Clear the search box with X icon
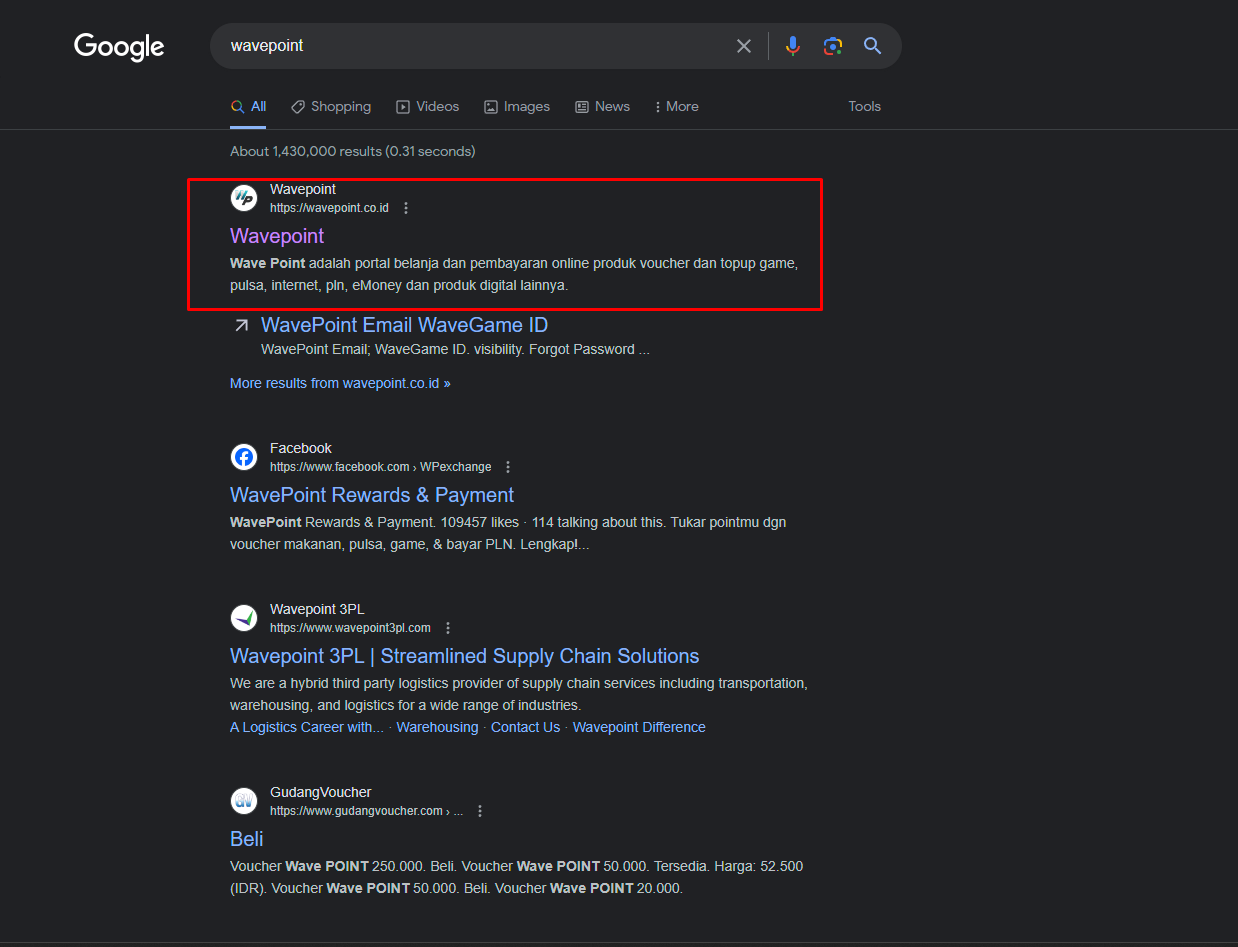 pyautogui.click(x=744, y=46)
